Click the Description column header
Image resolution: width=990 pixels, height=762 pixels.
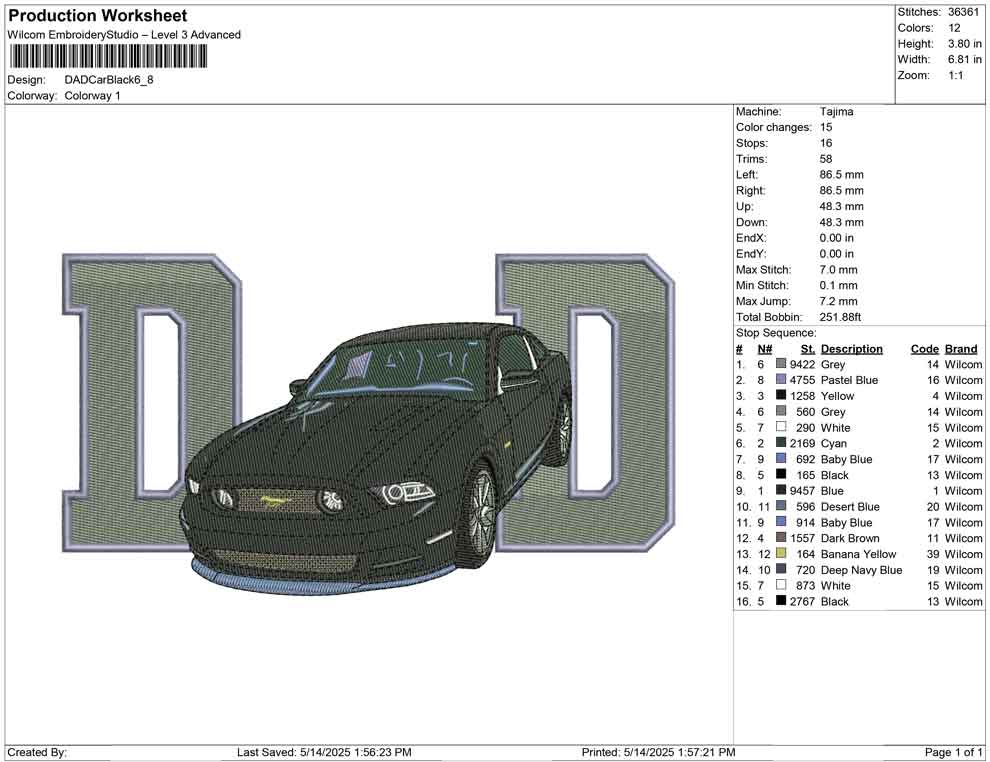tap(851, 349)
